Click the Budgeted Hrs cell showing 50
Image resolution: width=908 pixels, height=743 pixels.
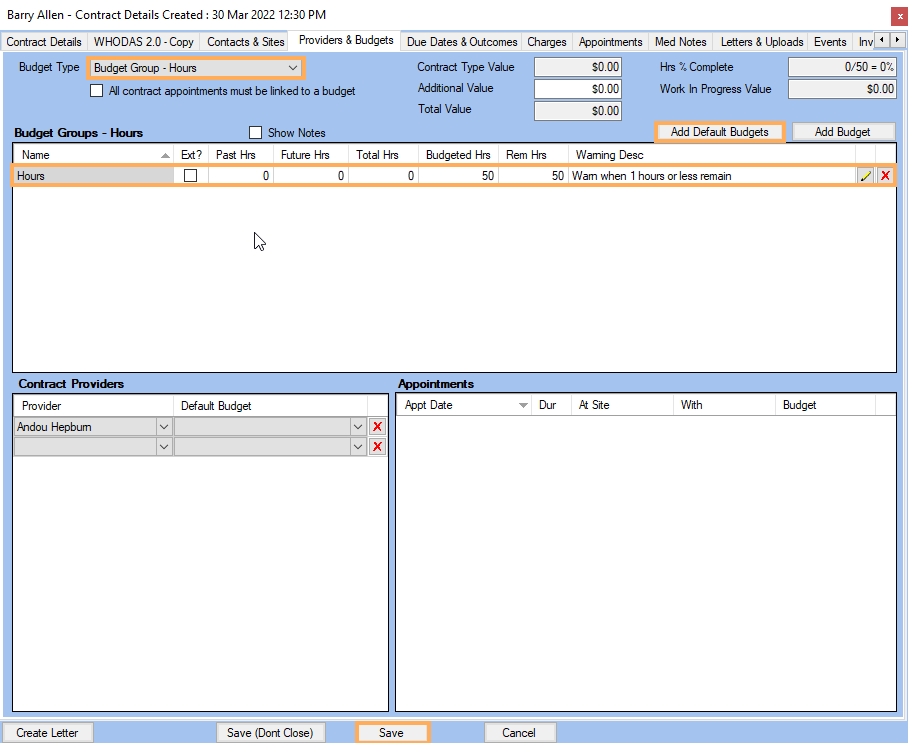click(x=458, y=176)
